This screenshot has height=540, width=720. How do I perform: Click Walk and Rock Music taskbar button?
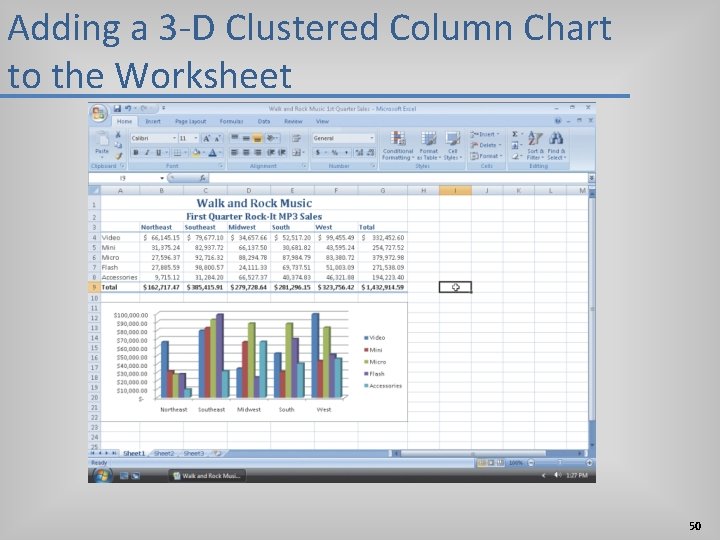[x=207, y=476]
